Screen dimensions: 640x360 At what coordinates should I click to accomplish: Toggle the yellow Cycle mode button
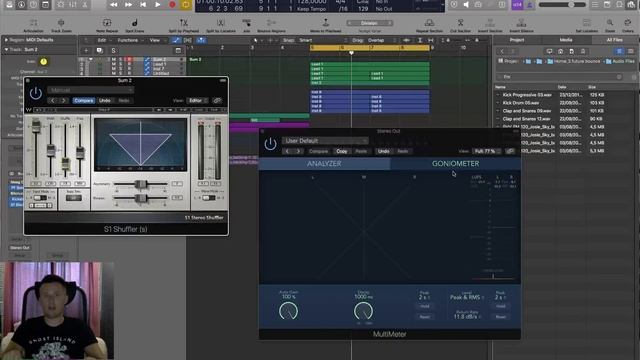tap(186, 4)
